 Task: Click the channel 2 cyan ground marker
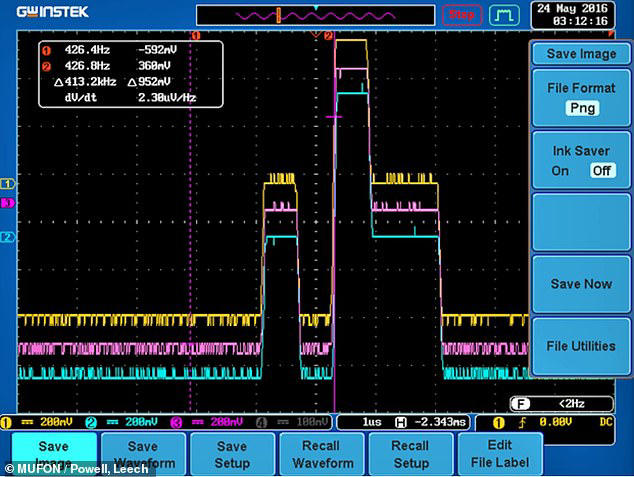click(7, 237)
